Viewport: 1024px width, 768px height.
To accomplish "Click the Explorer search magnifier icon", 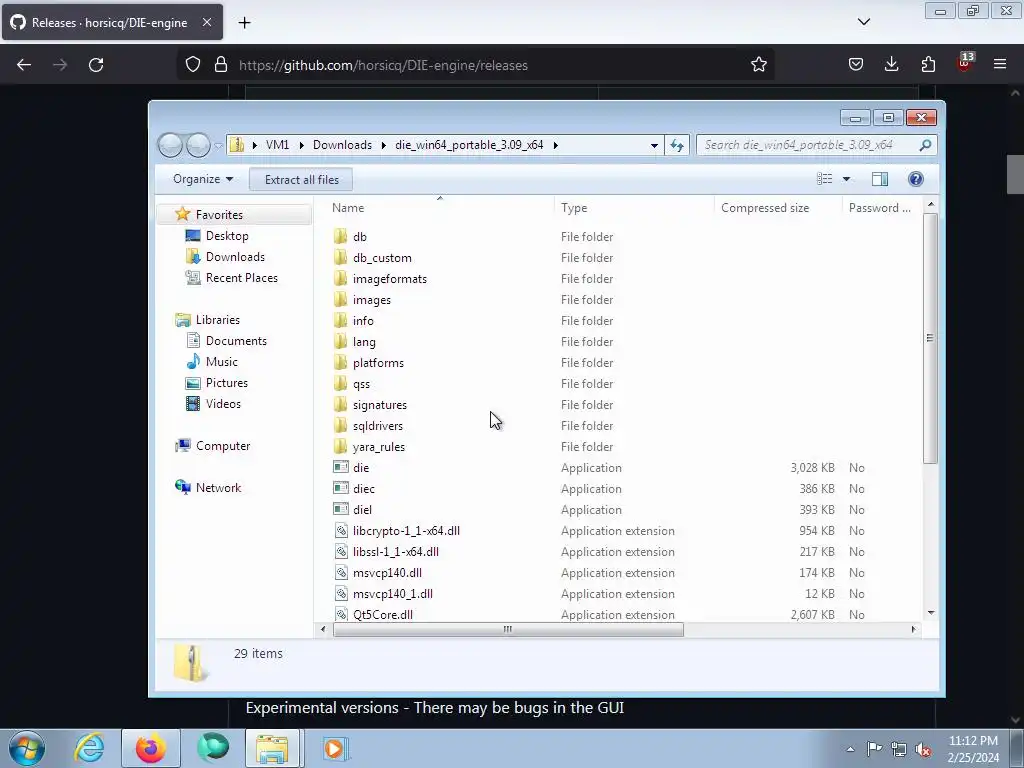I will tap(925, 145).
